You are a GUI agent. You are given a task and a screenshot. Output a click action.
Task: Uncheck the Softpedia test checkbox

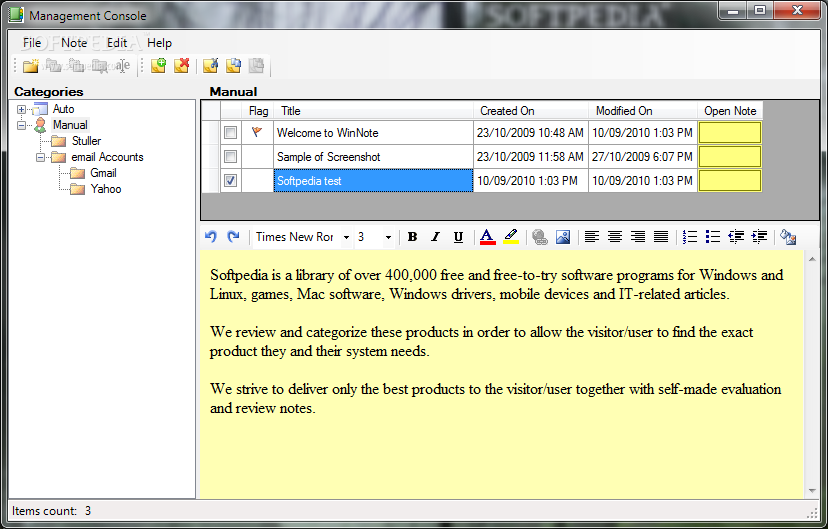point(230,181)
